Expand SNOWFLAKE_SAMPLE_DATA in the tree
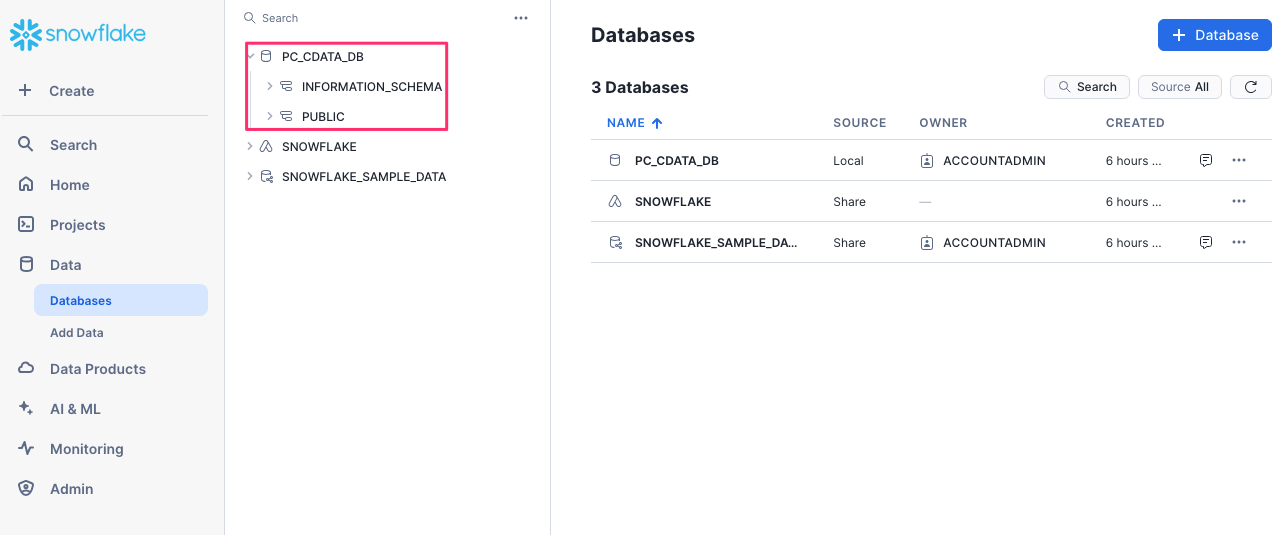Screen dimensions: 1283x535 pos(250,177)
